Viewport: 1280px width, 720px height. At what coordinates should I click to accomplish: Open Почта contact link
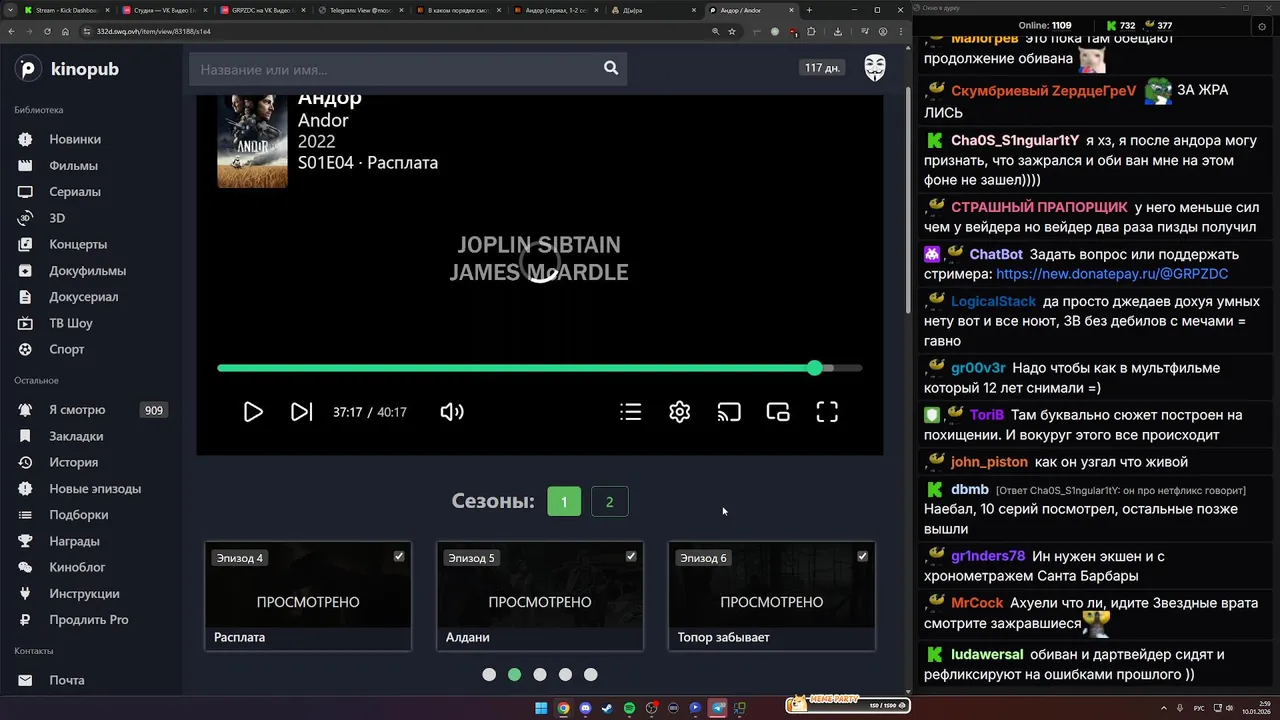pyautogui.click(x=66, y=680)
